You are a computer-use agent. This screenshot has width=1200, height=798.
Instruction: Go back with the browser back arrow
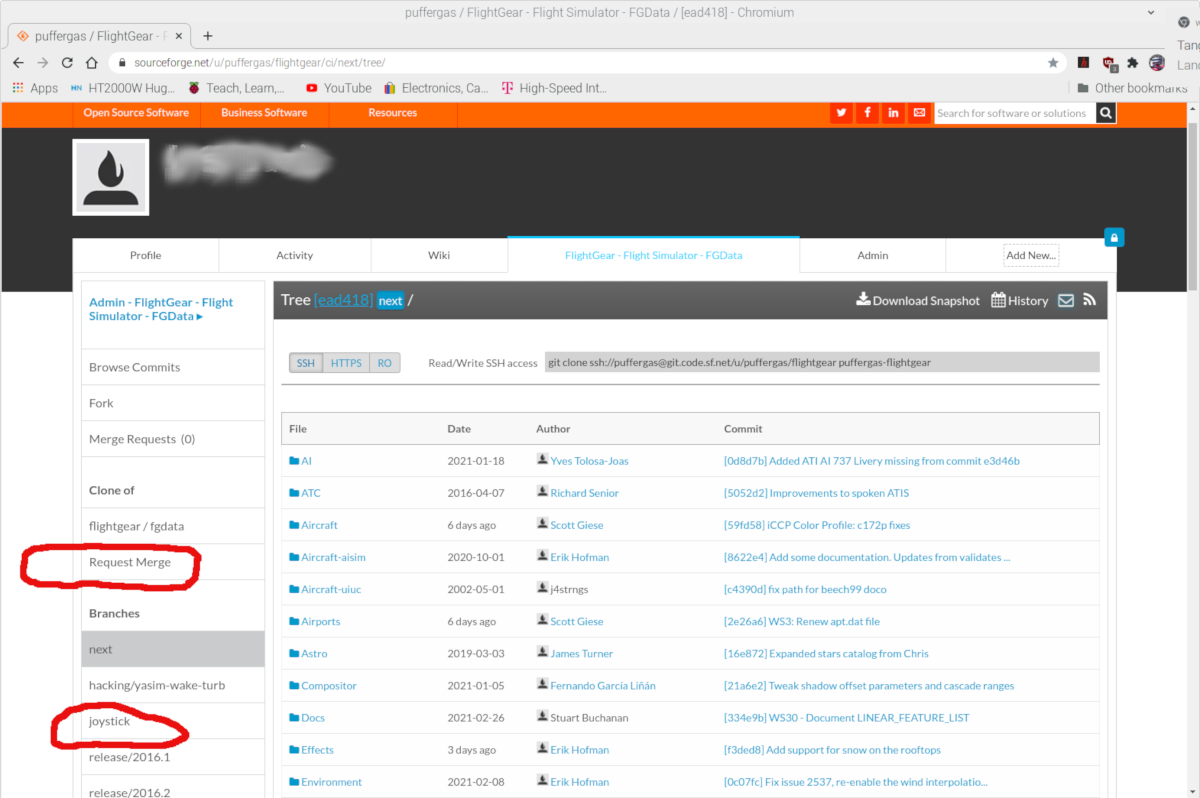[x=18, y=62]
